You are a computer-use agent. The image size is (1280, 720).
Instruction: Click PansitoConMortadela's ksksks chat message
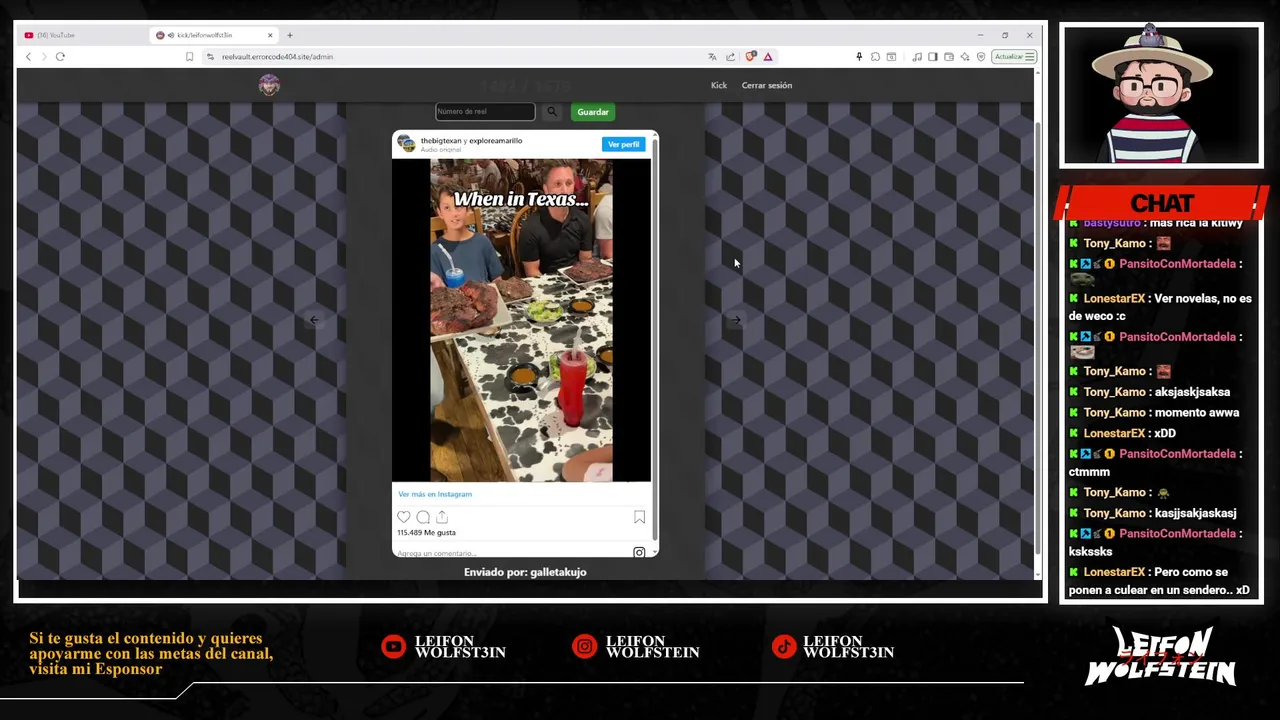tap(1155, 542)
